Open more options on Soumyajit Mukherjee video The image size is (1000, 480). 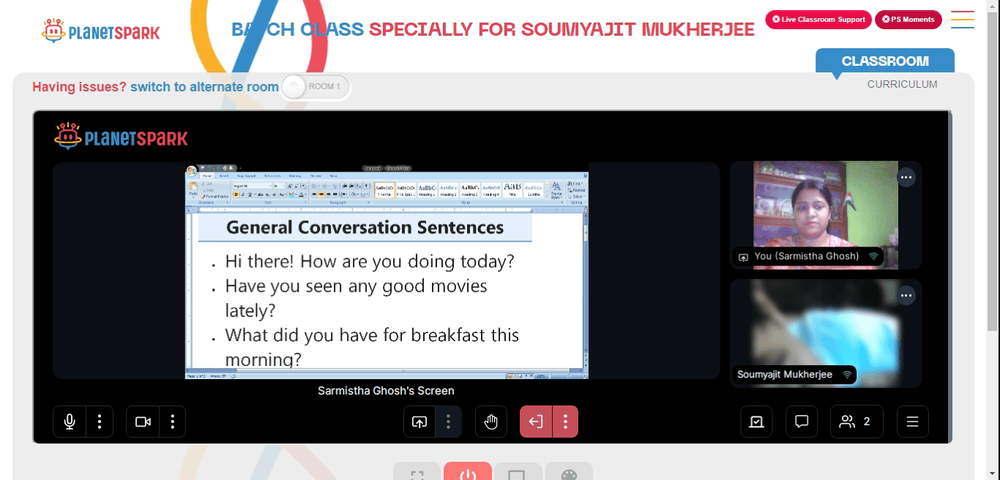coord(906,295)
